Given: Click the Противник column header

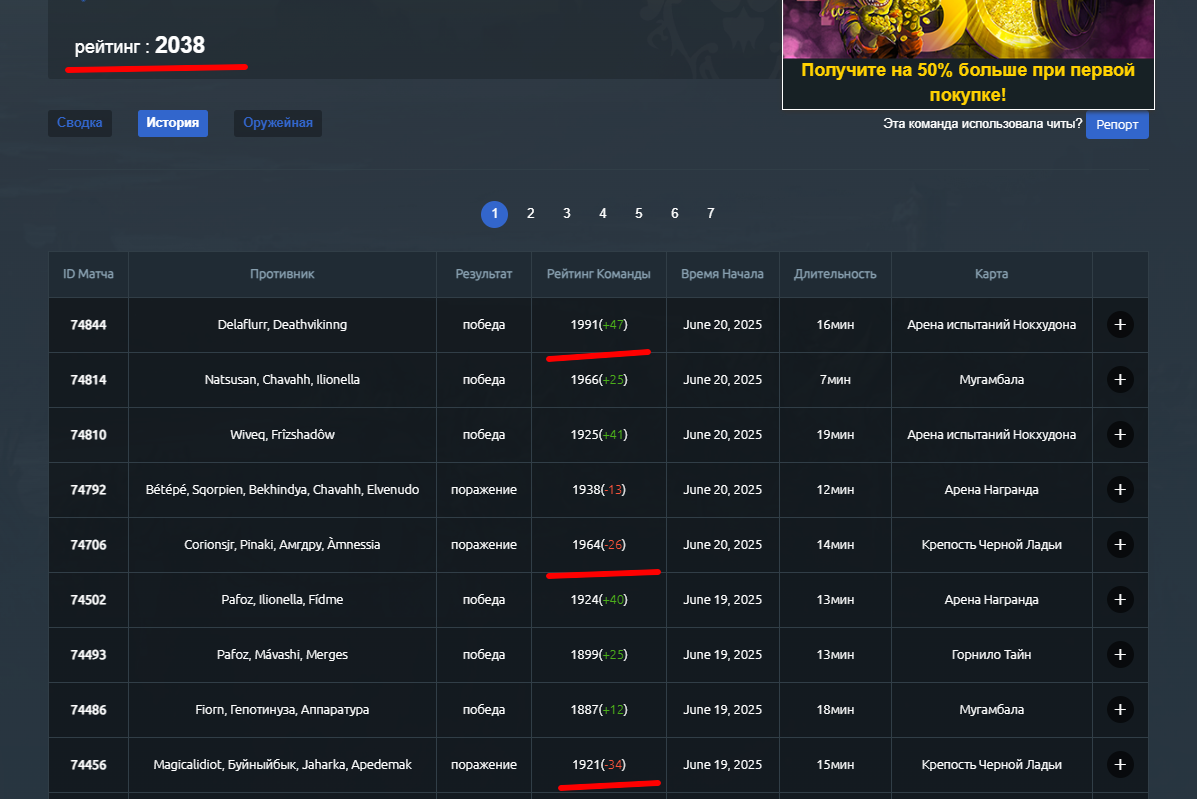Looking at the screenshot, I should 282,274.
